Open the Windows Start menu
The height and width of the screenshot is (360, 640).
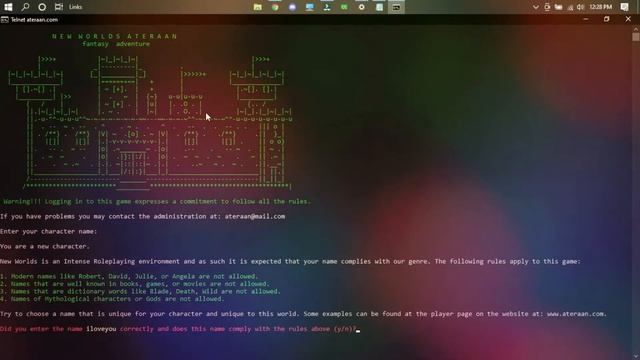[8, 7]
